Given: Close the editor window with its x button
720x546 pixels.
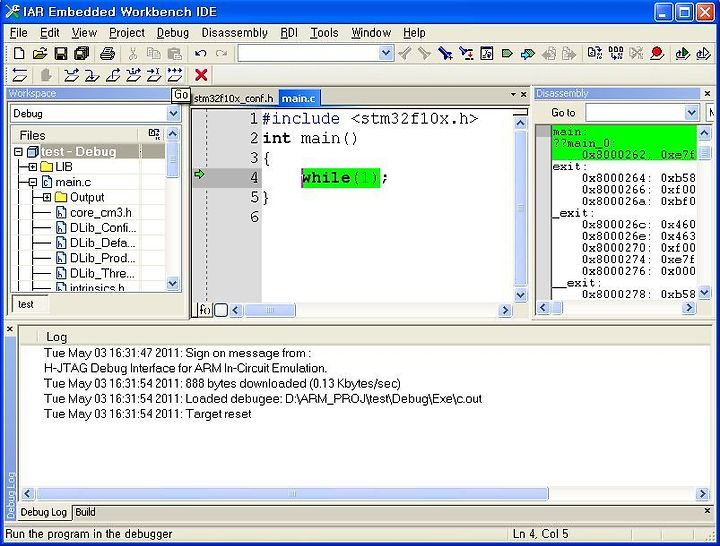Looking at the screenshot, I should coord(524,95).
